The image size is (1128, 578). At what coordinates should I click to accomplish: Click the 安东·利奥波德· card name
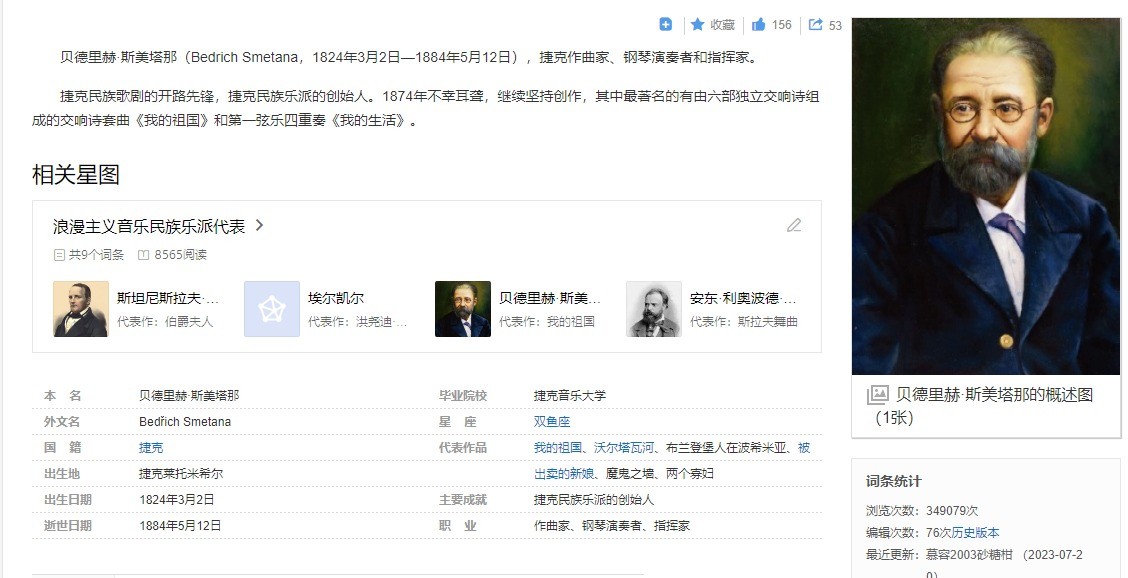[x=743, y=298]
